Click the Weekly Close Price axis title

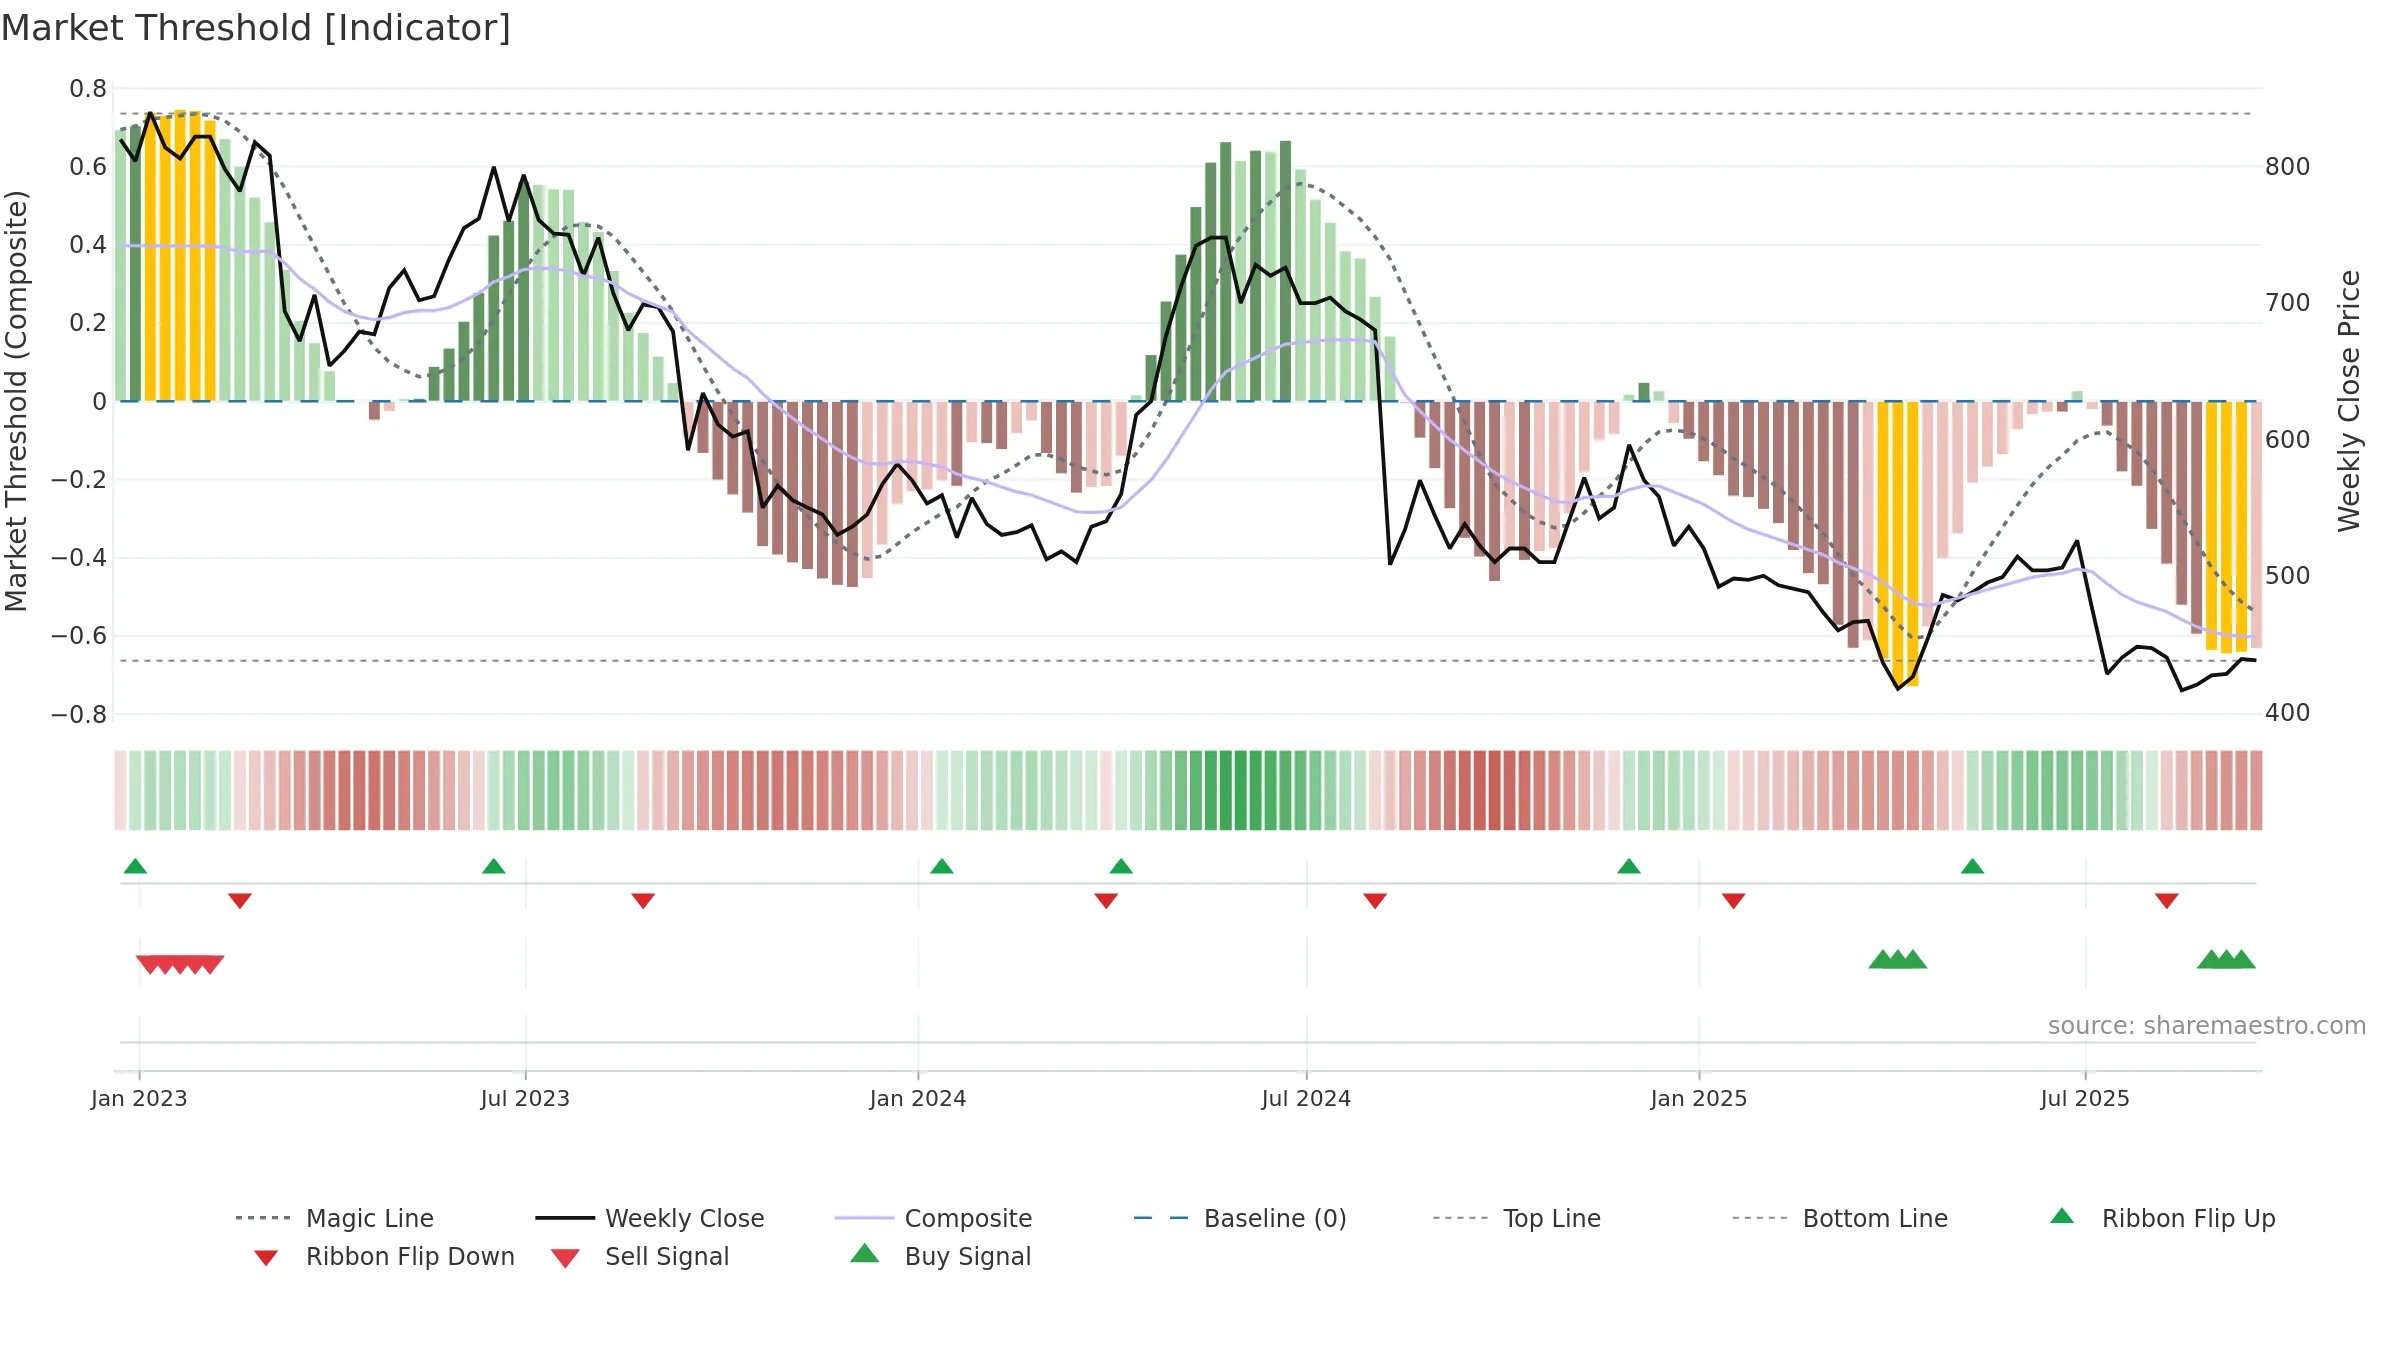2349,400
